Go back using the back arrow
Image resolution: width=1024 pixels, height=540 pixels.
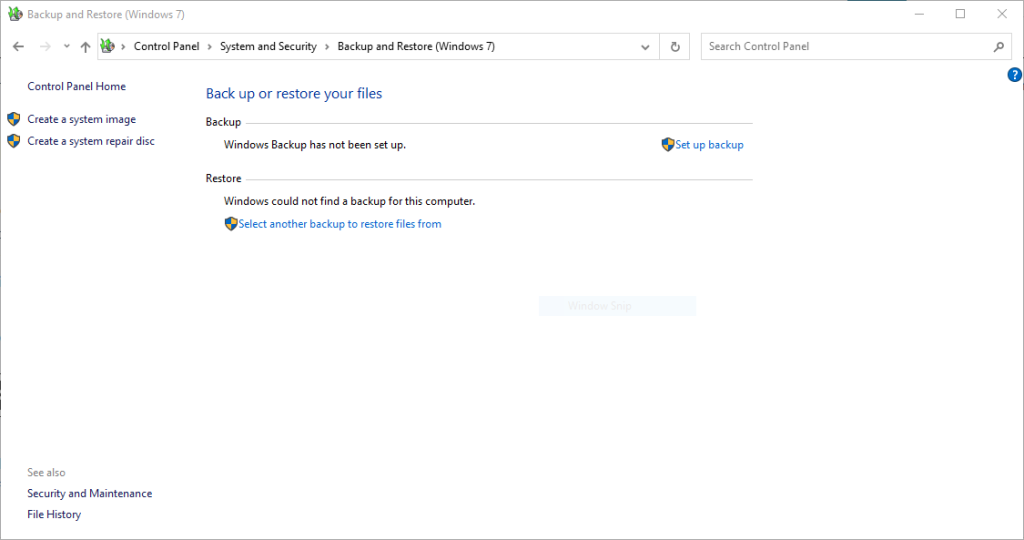pyautogui.click(x=18, y=46)
